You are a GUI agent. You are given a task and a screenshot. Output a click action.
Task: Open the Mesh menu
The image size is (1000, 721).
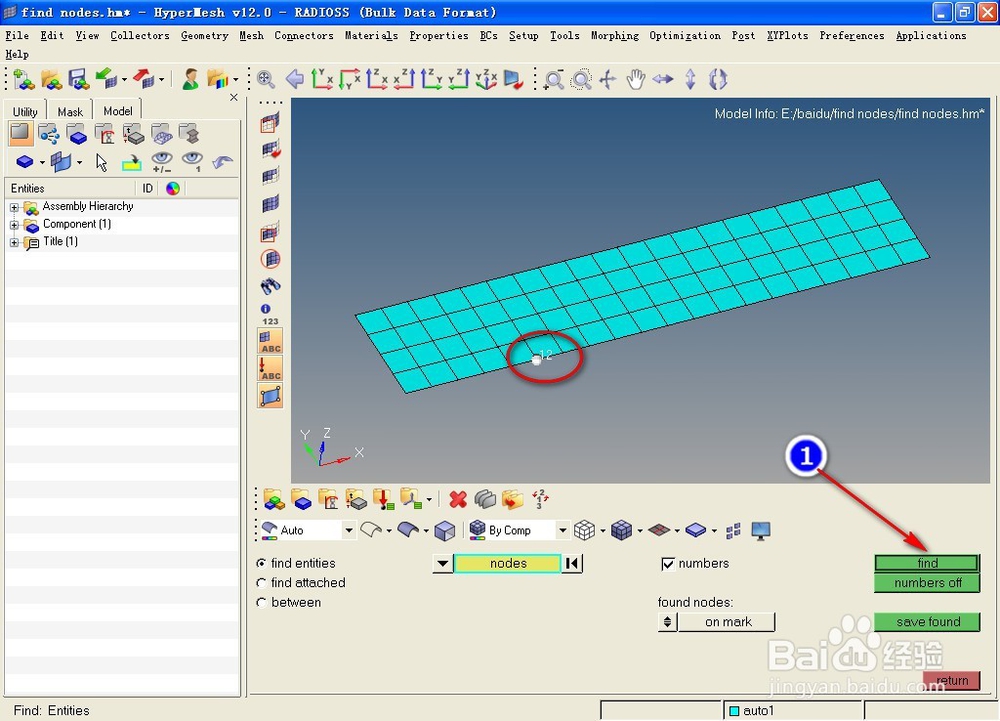(251, 36)
